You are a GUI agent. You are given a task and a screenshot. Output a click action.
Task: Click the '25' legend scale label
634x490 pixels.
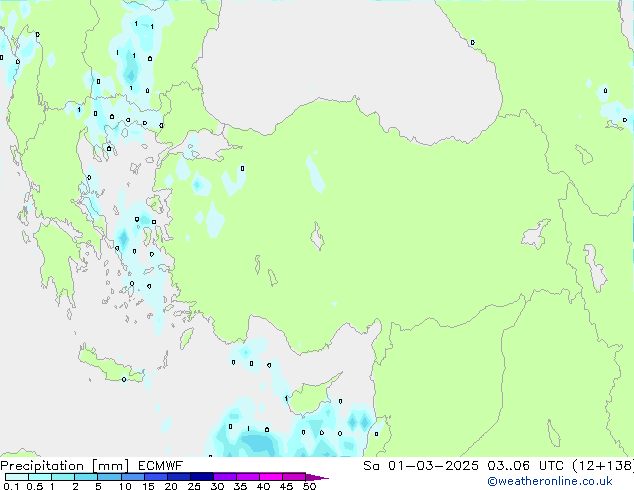194,486
